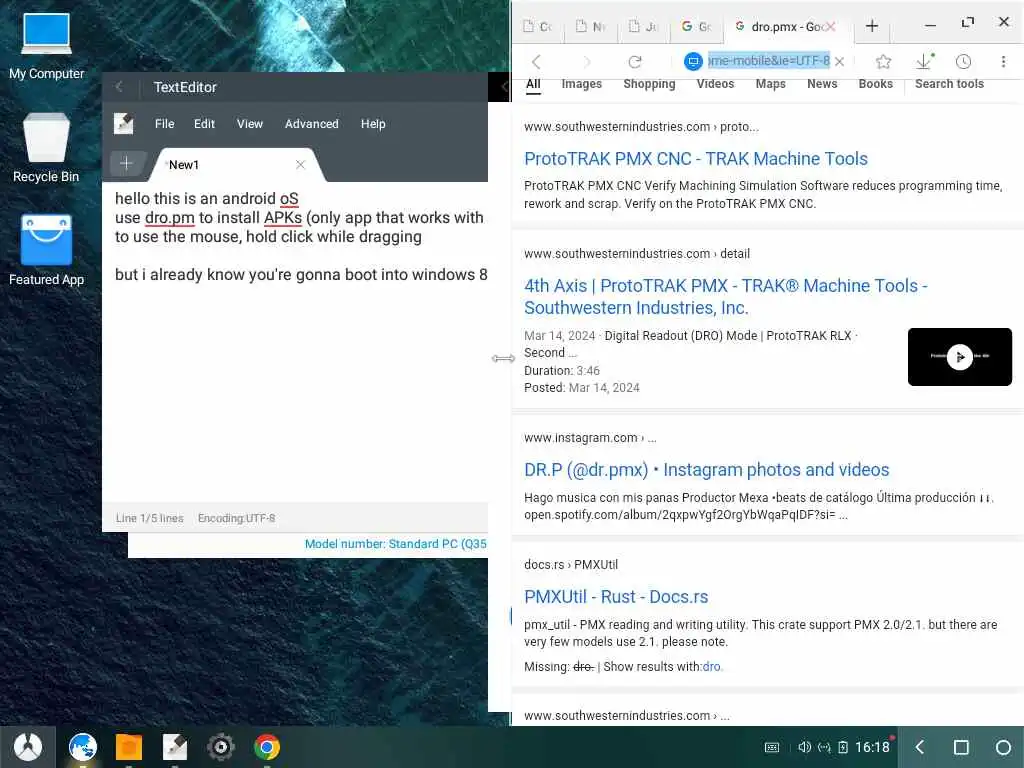Click the network tray icon
The width and height of the screenshot is (1024, 768).
tap(824, 747)
